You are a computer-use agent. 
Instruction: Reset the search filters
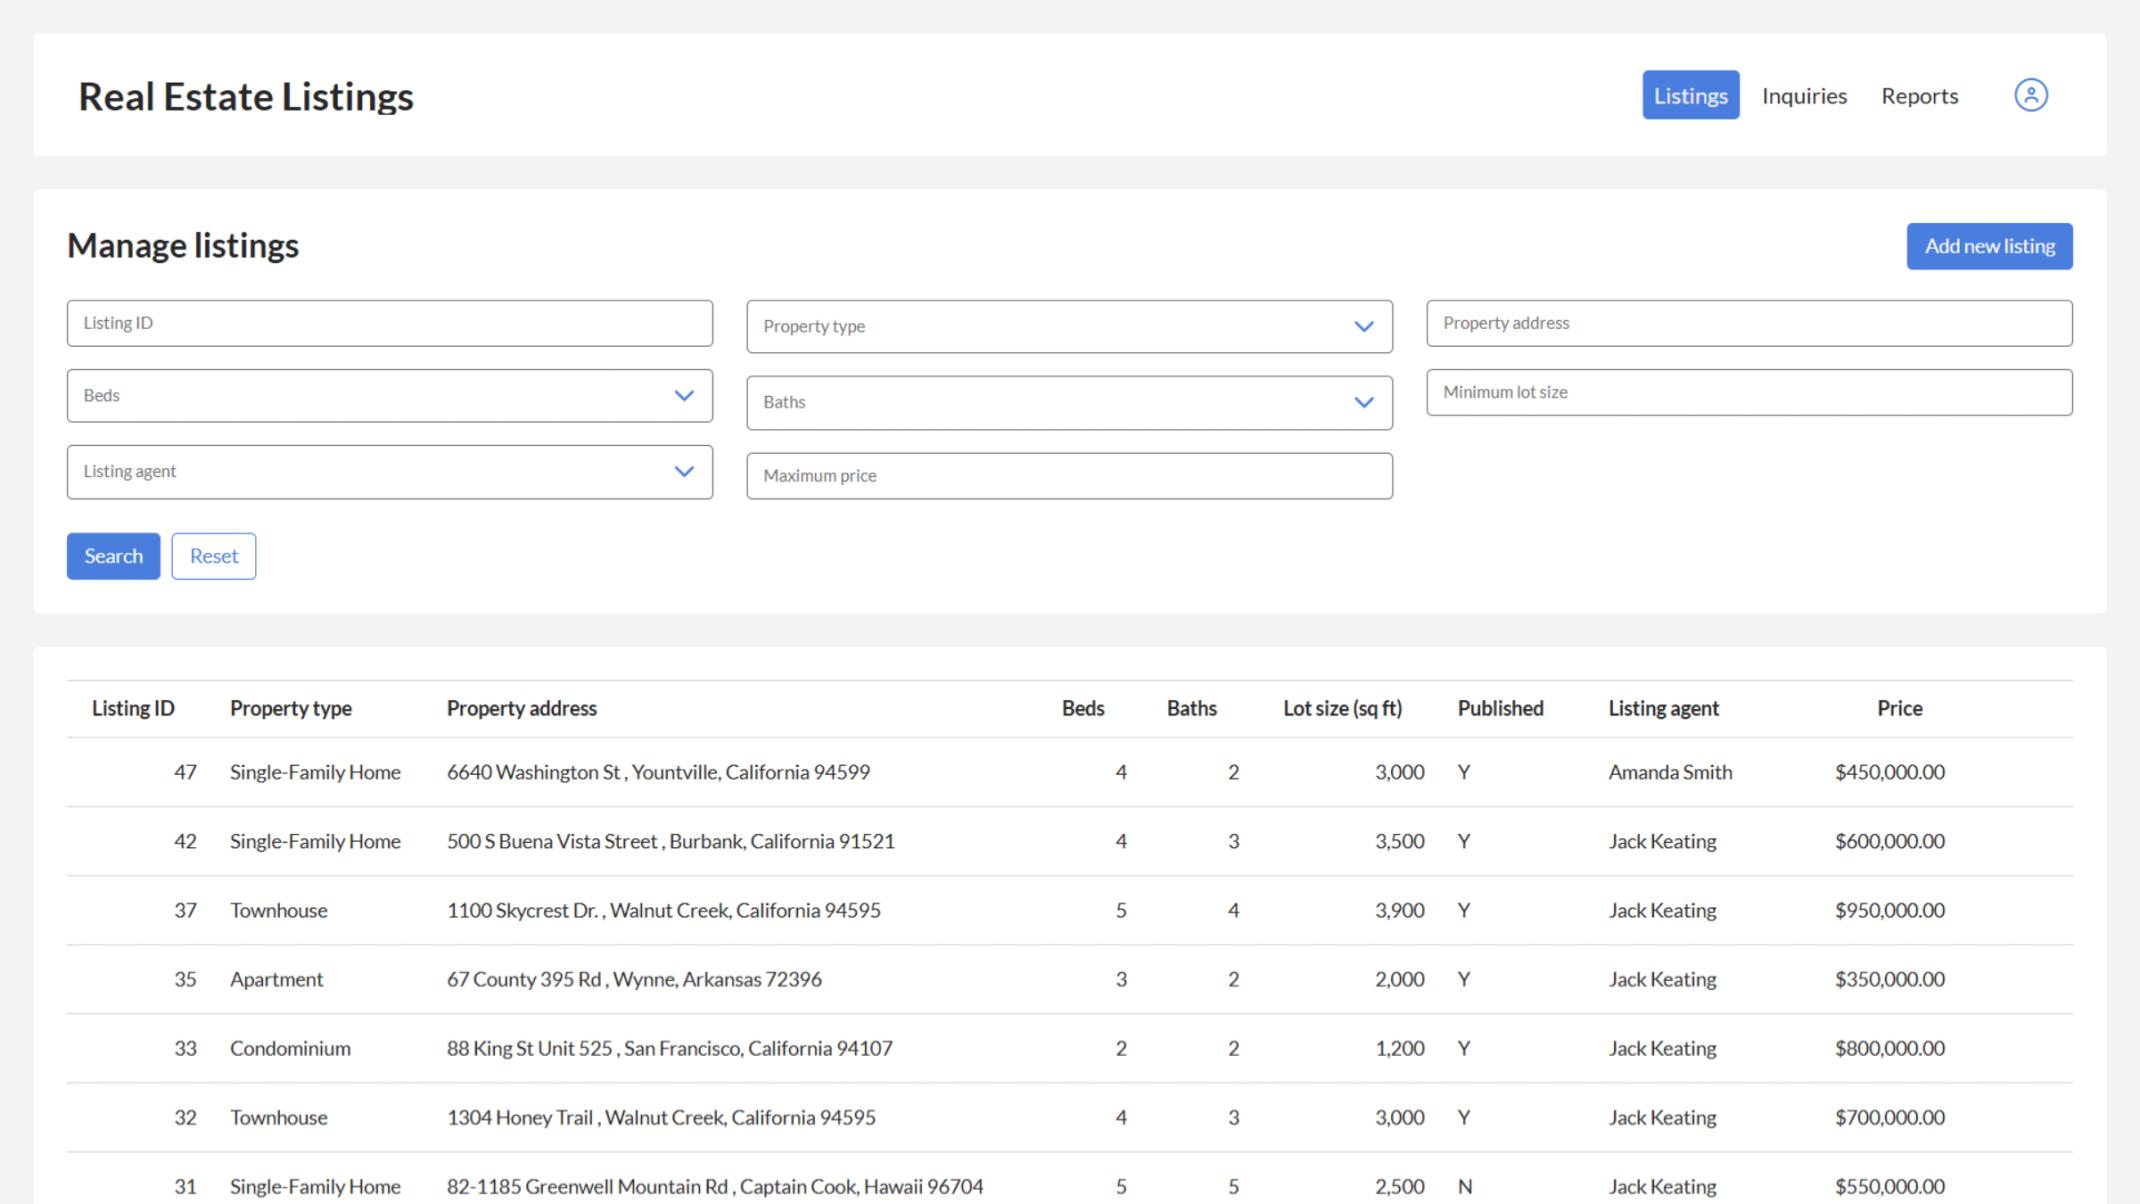(x=213, y=556)
